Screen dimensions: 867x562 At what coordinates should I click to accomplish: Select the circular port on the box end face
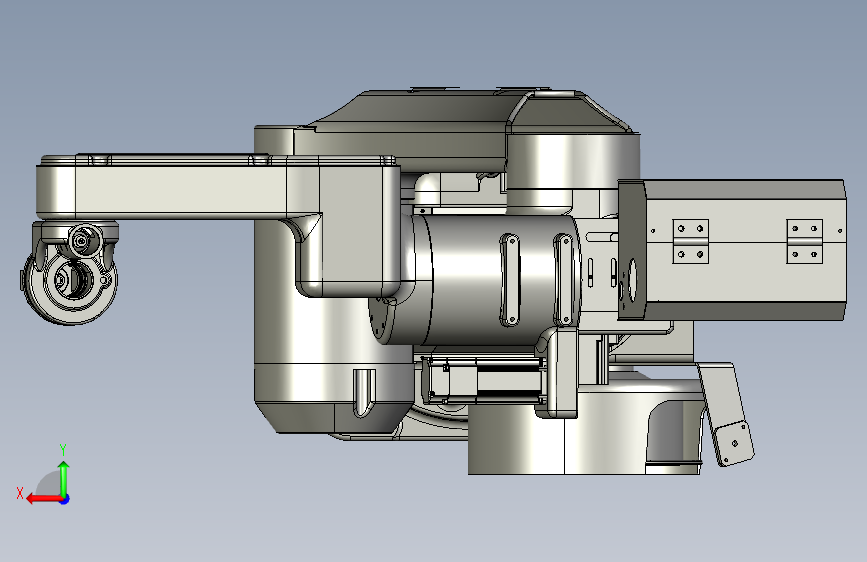632,280
